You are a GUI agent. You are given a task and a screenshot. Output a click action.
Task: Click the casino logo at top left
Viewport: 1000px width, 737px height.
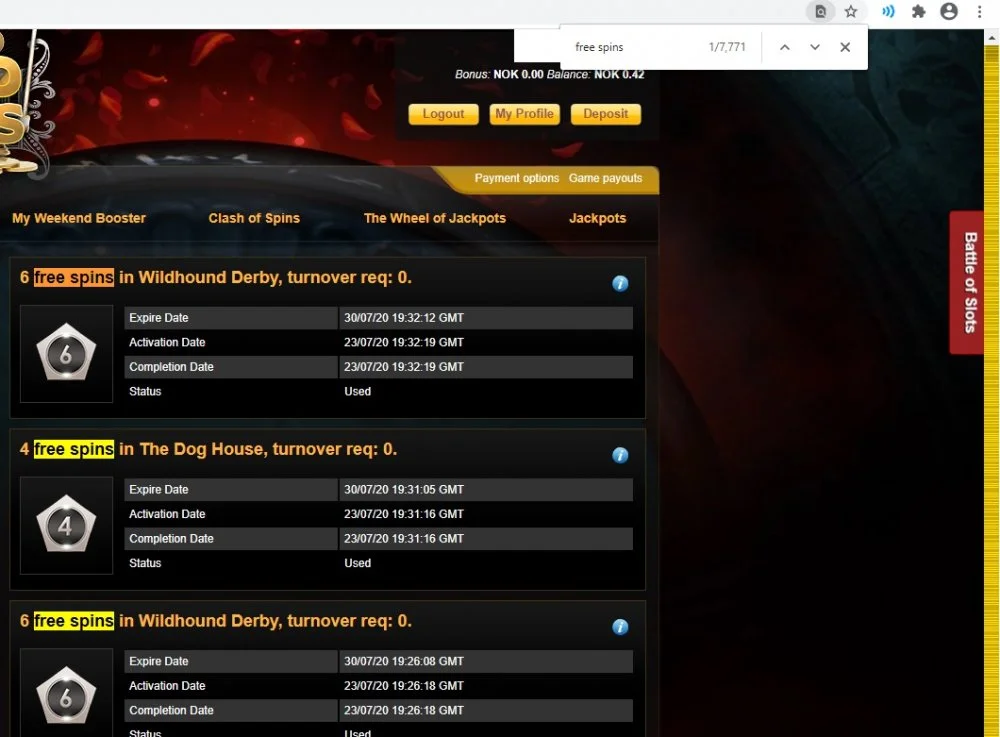point(26,105)
